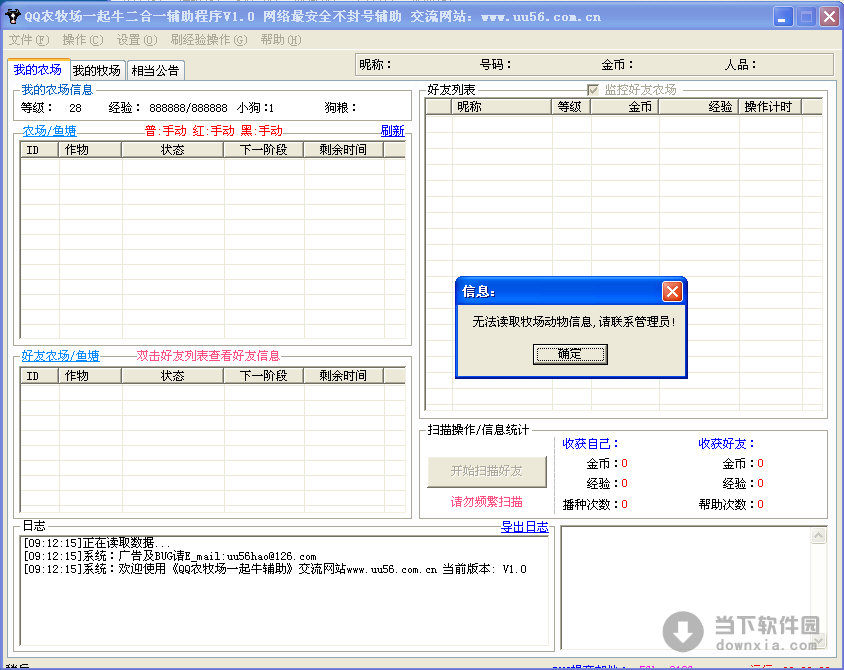This screenshot has height=670, width=844.
Task: Open the 文件(F) menu
Action: click(x=29, y=40)
